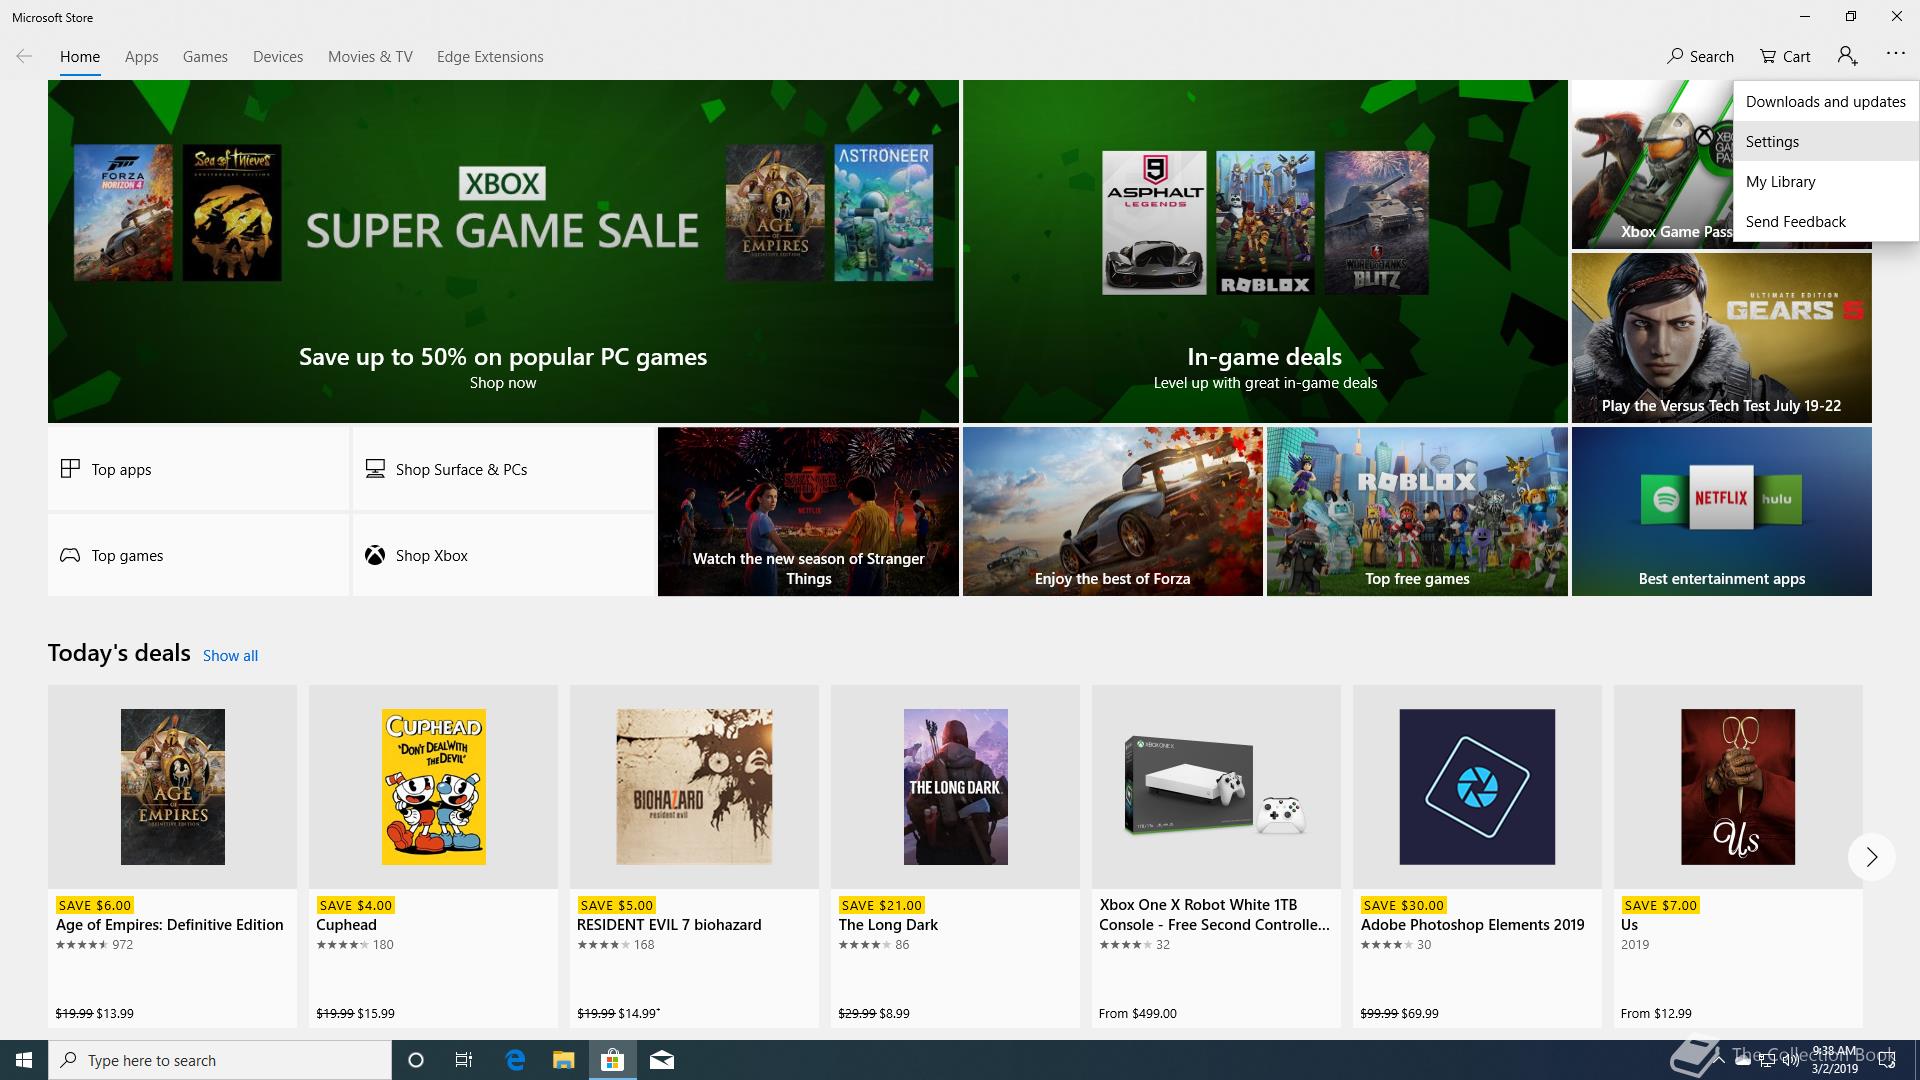This screenshot has width=1920, height=1080.
Task: Open Mail app from taskbar
Action: pyautogui.click(x=661, y=1060)
